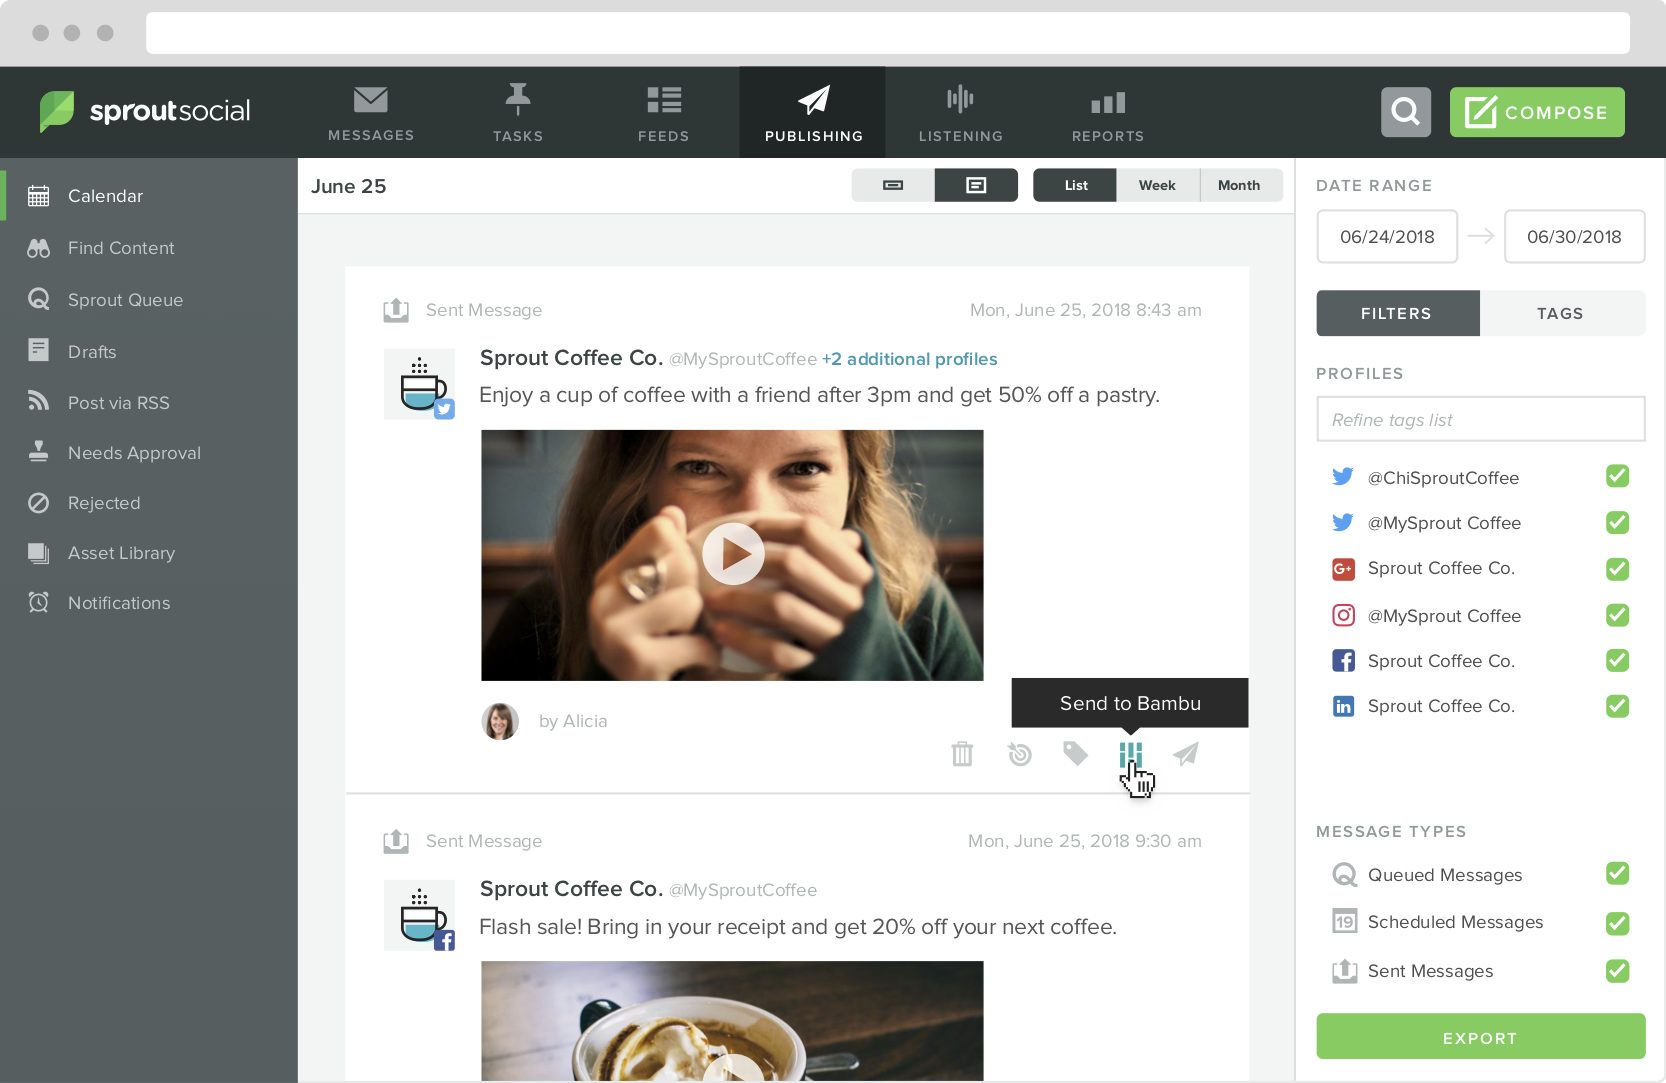Click Sprout Coffee Co. Twitter avatar

[420, 384]
